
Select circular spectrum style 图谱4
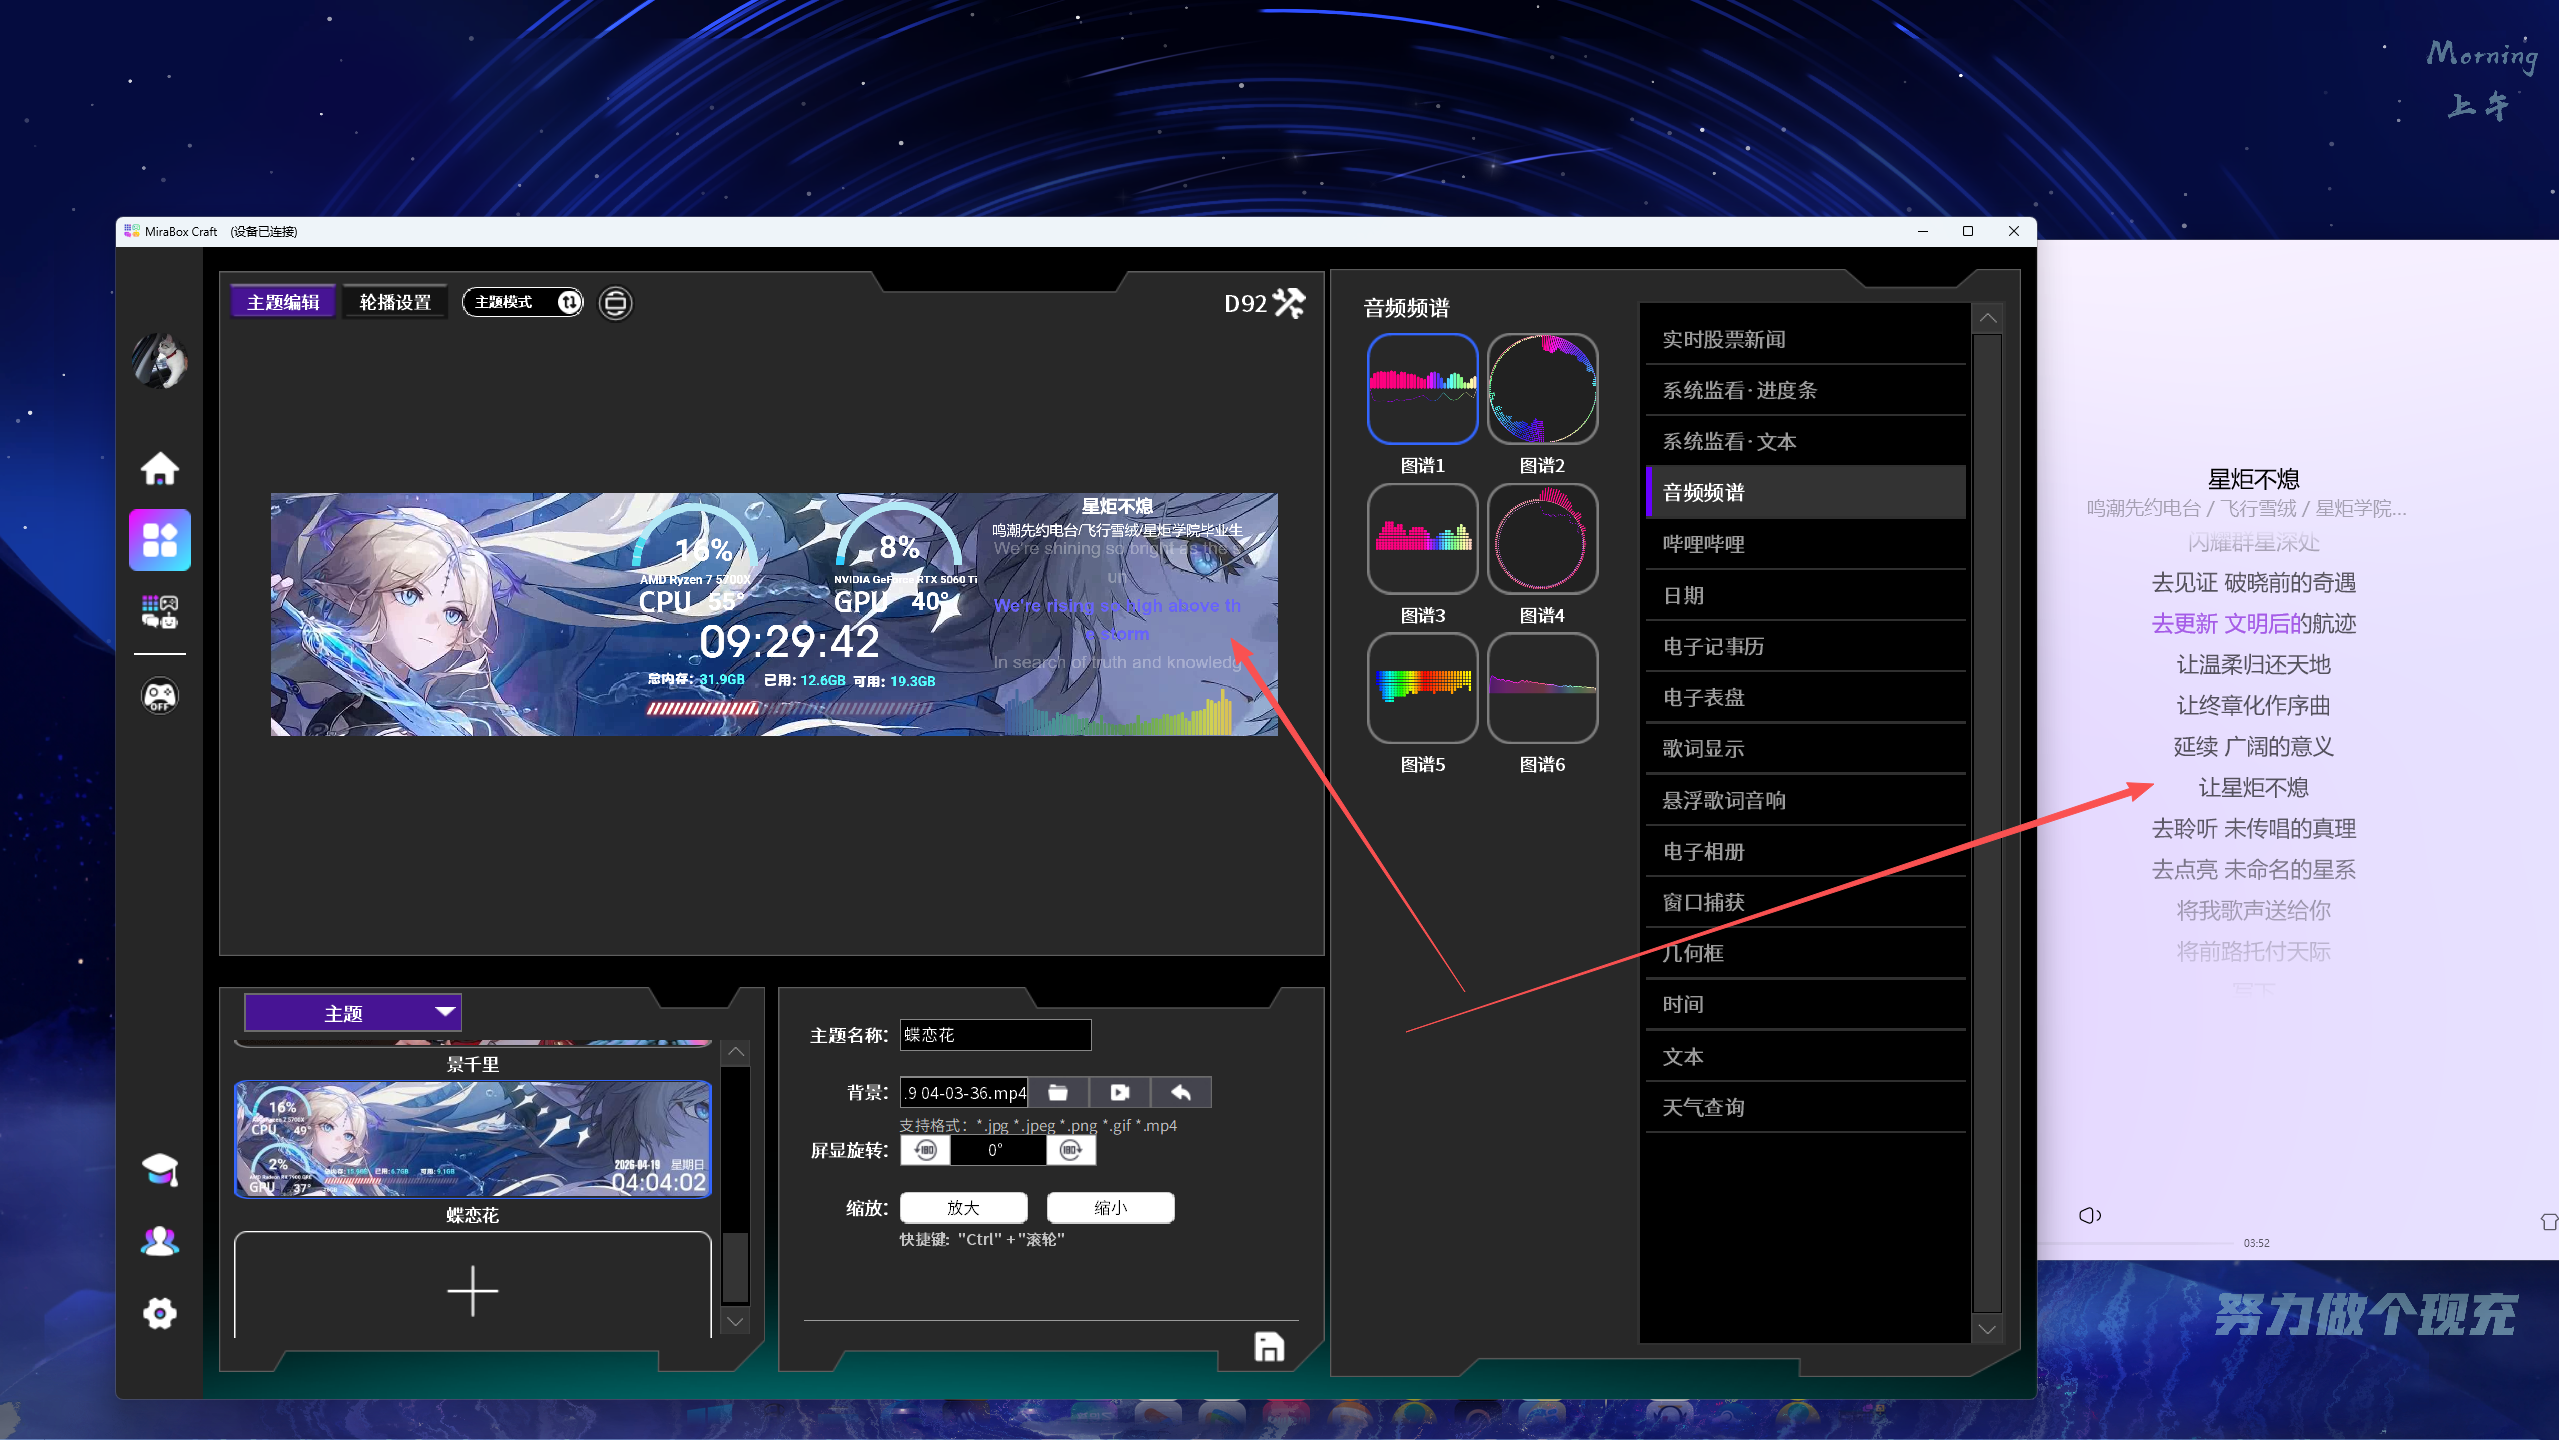[1542, 538]
